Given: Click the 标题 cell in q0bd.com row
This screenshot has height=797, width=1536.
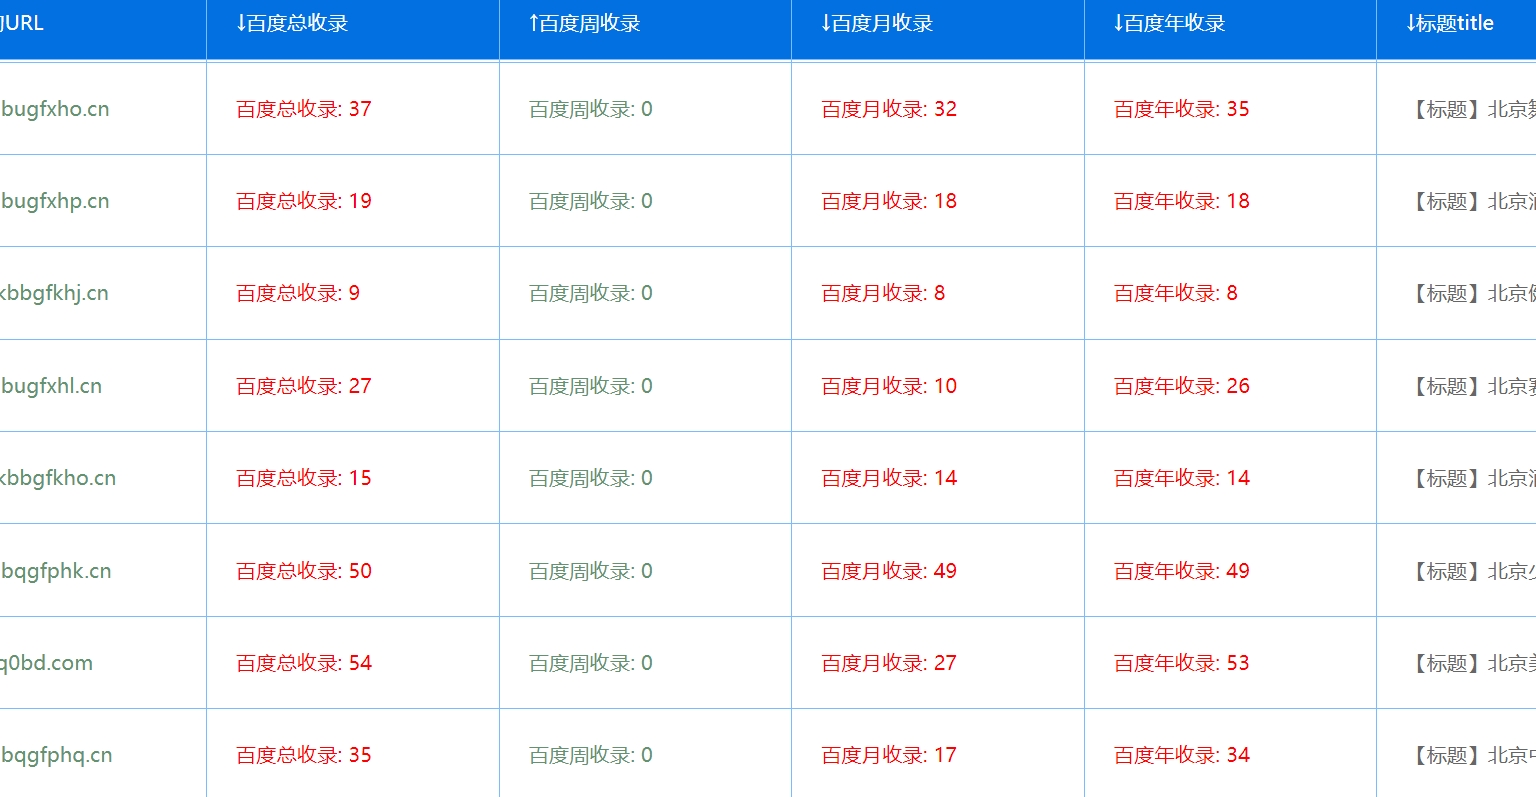Looking at the screenshot, I should pyautogui.click(x=1471, y=663).
